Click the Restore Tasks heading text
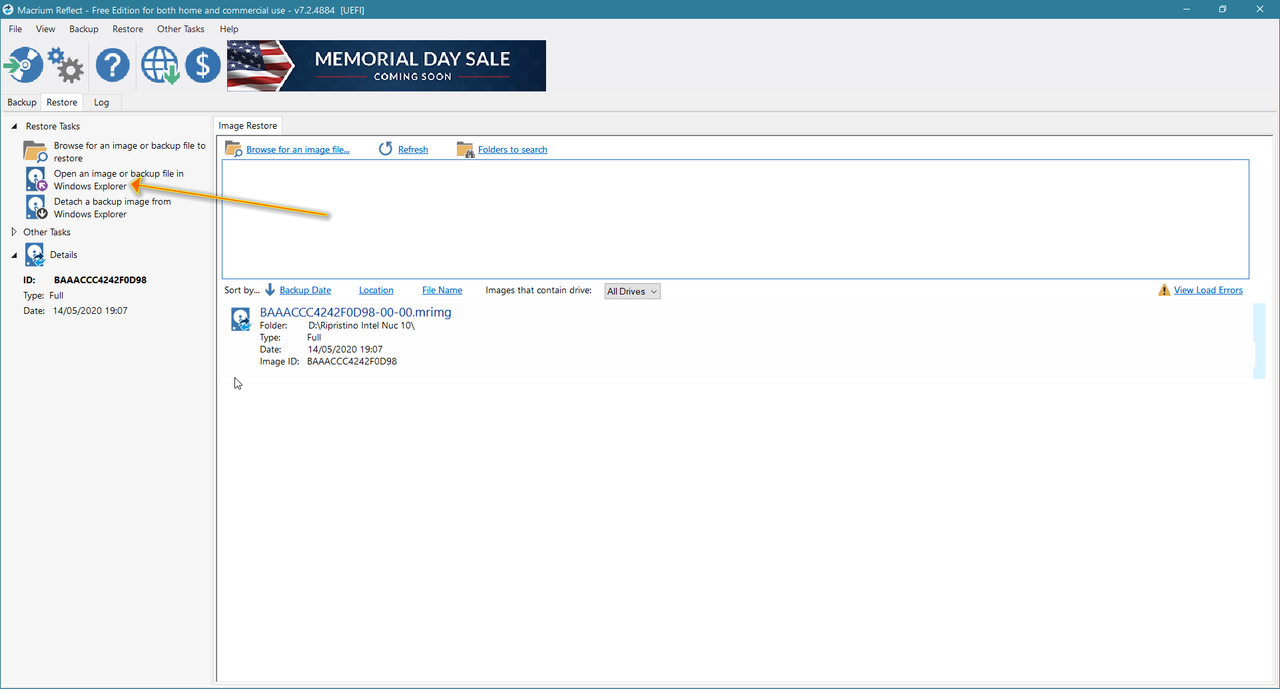 [53, 126]
